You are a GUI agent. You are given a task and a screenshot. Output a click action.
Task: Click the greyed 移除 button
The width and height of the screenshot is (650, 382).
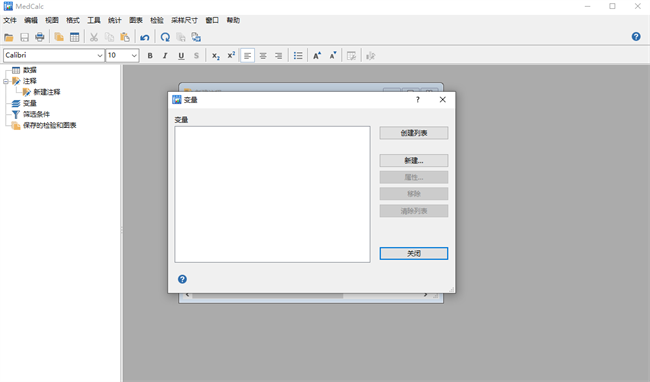[414, 194]
